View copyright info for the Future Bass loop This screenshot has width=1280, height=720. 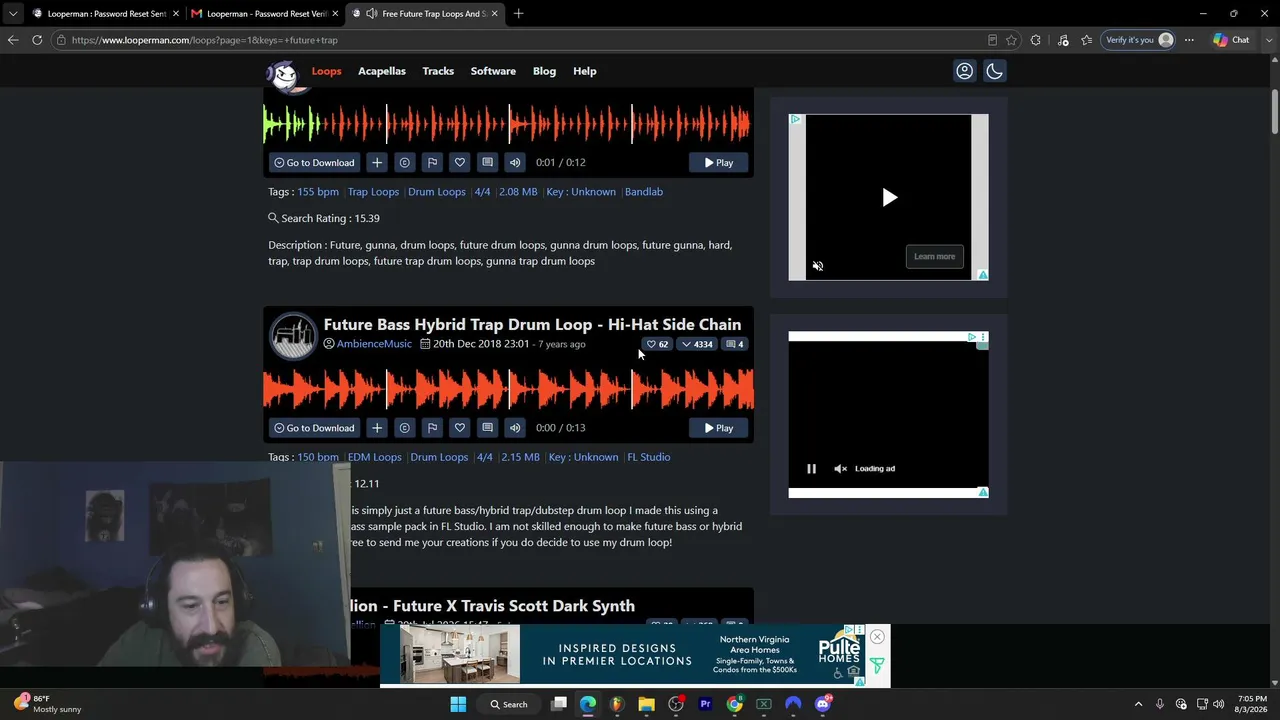(404, 427)
